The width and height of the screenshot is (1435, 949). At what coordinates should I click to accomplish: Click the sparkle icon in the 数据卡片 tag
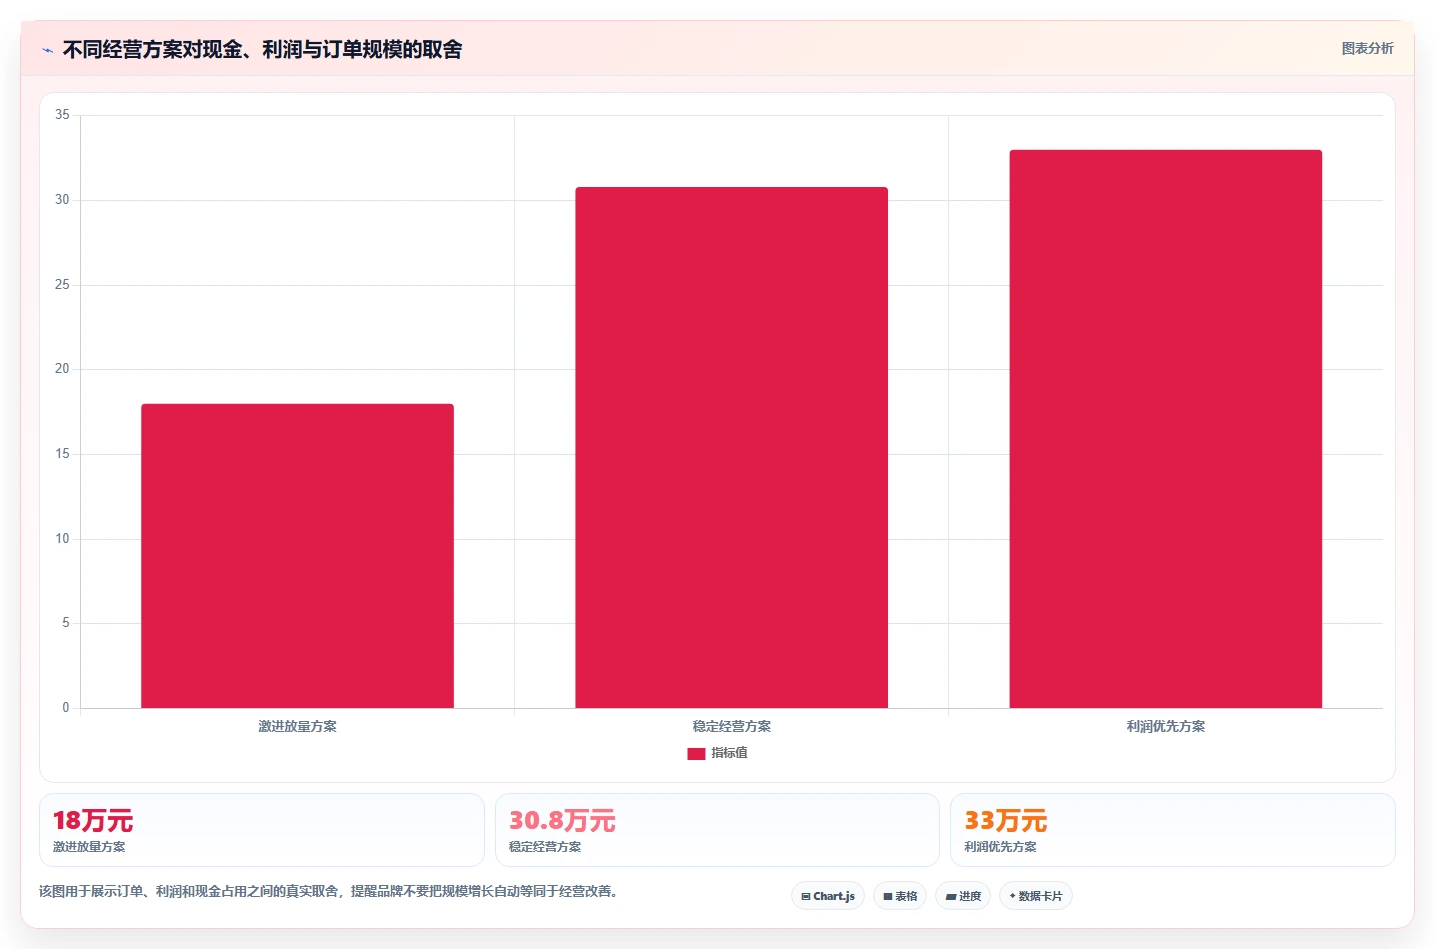pos(1013,896)
